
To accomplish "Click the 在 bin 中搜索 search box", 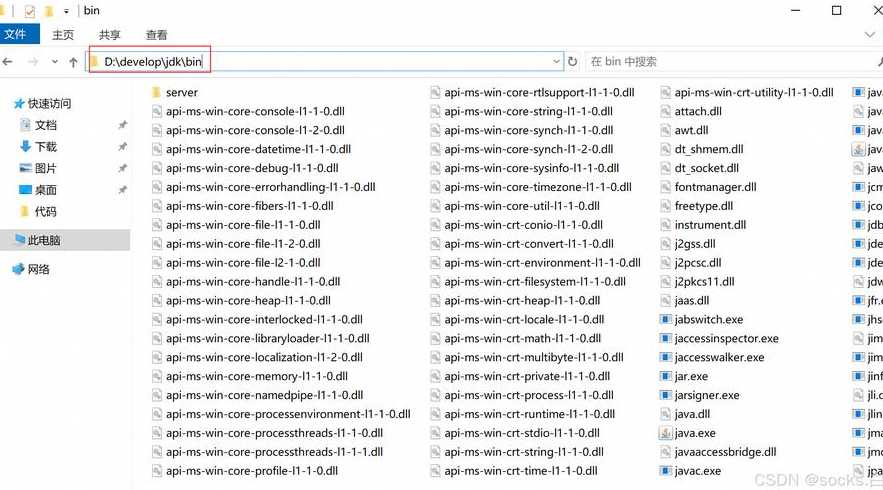I will 733,61.
